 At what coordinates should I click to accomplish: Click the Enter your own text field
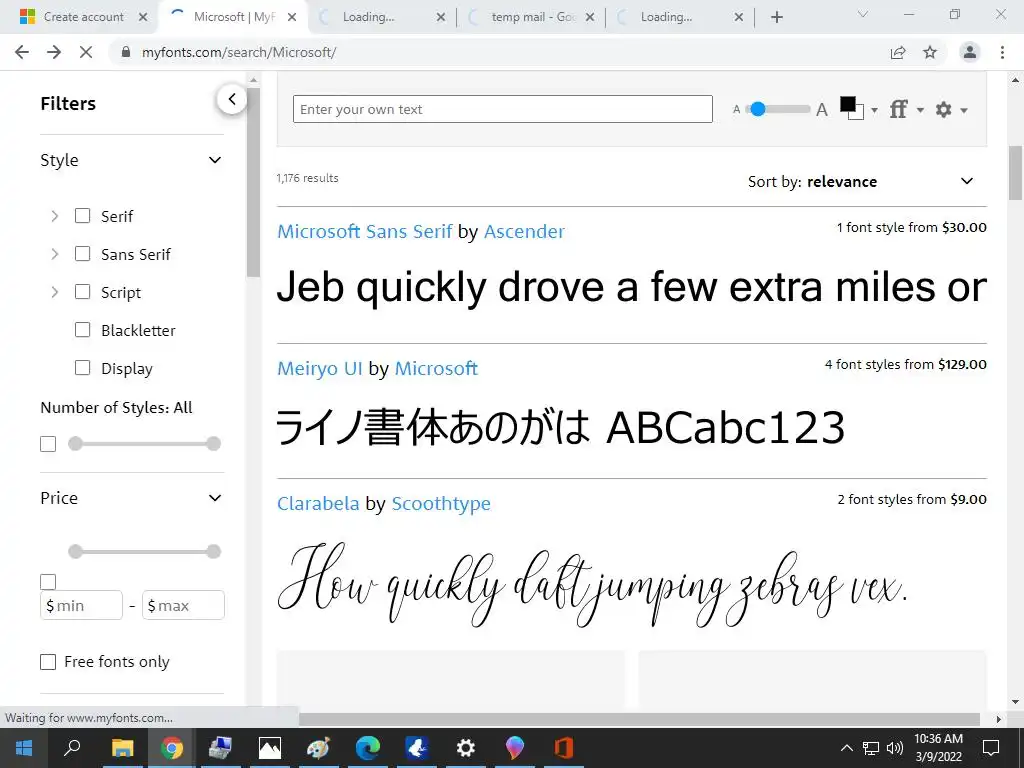click(x=502, y=109)
